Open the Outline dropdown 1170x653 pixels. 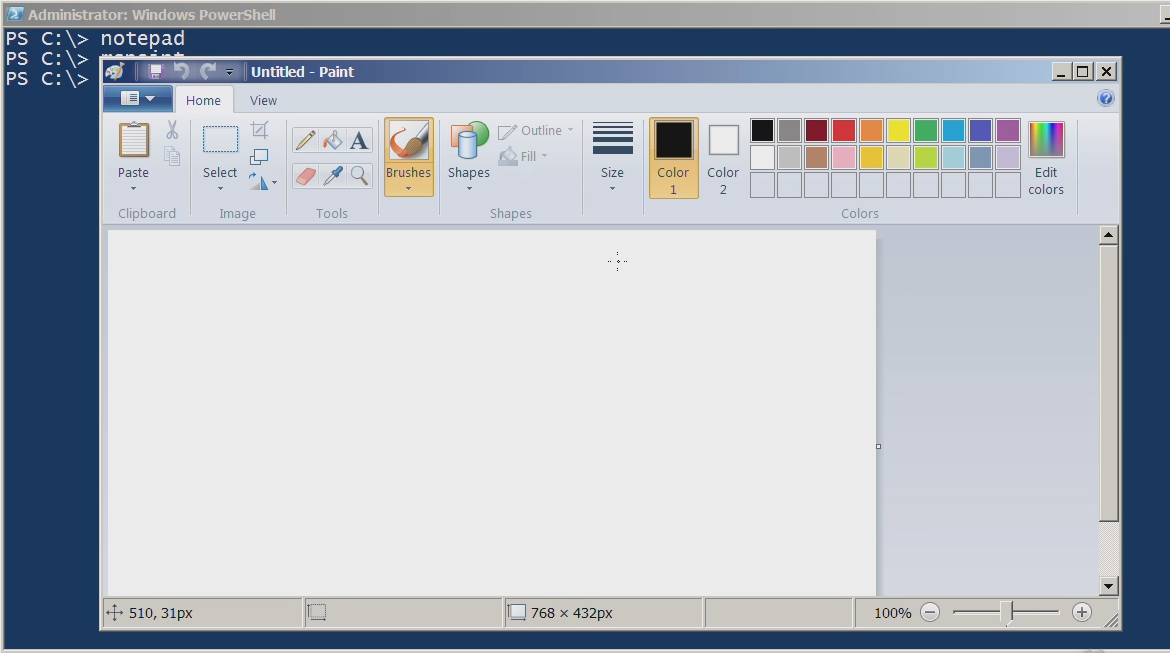(536, 131)
